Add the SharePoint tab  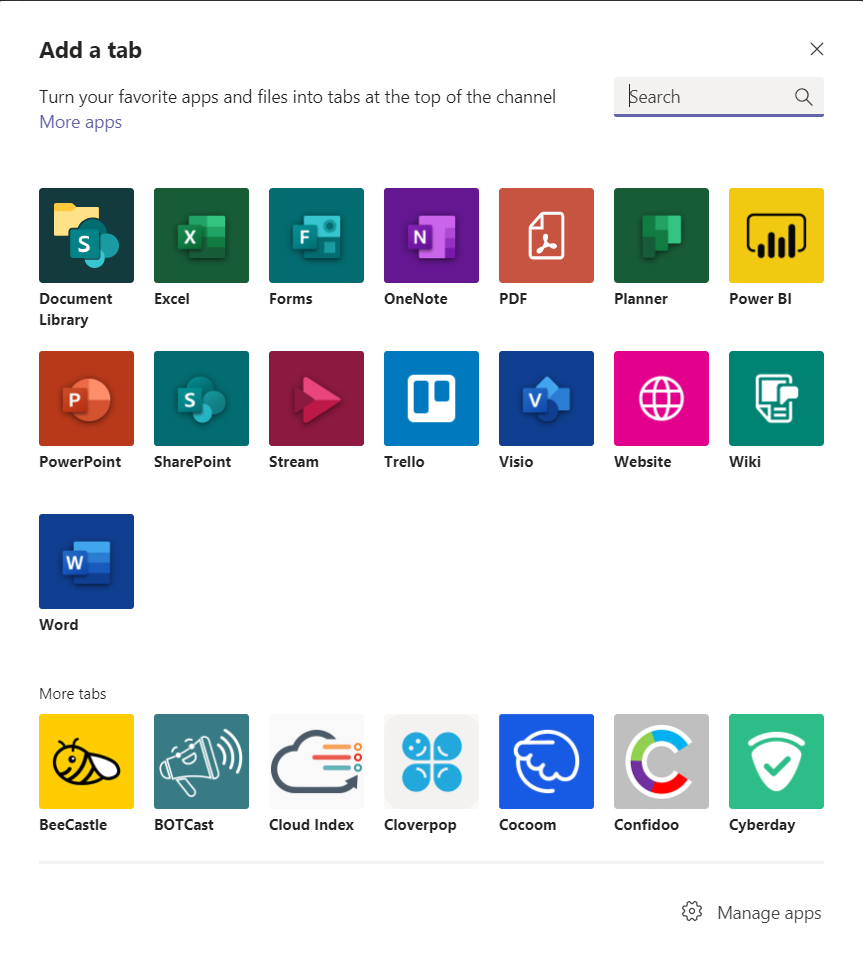click(x=201, y=398)
